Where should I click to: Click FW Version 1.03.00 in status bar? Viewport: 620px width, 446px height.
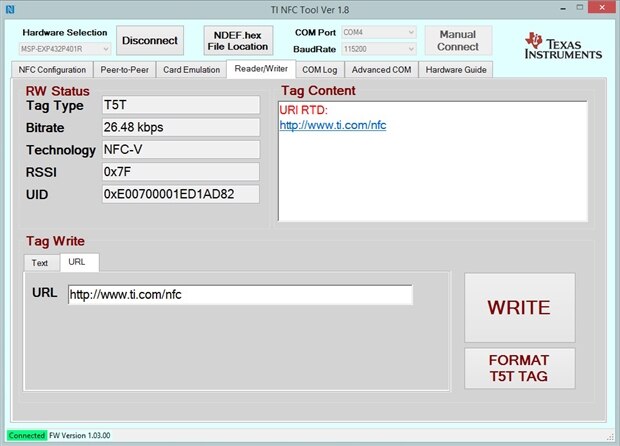pyautogui.click(x=79, y=435)
